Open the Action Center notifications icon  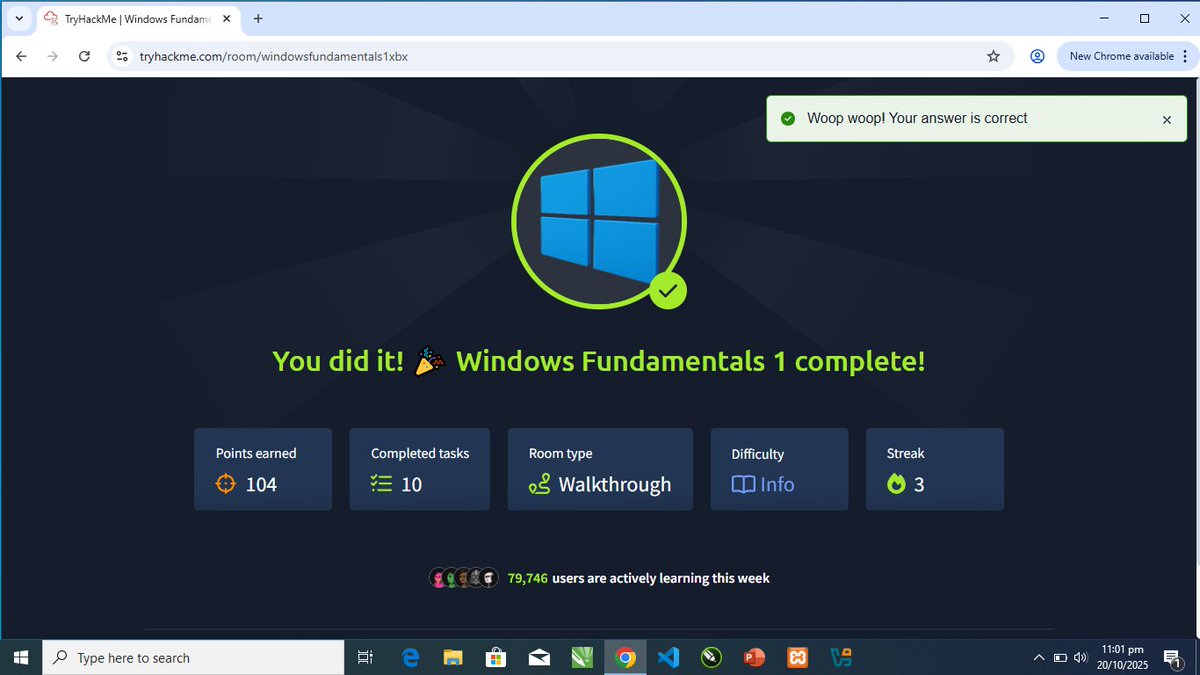click(x=1173, y=657)
